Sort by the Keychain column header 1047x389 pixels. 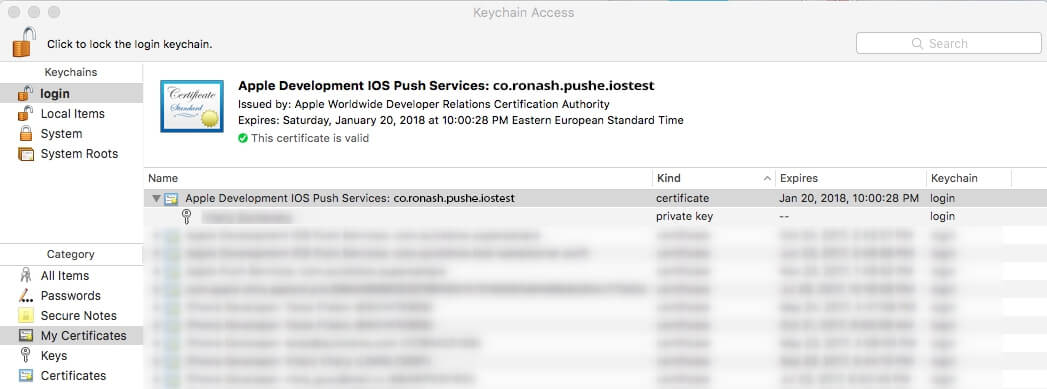tap(969, 178)
